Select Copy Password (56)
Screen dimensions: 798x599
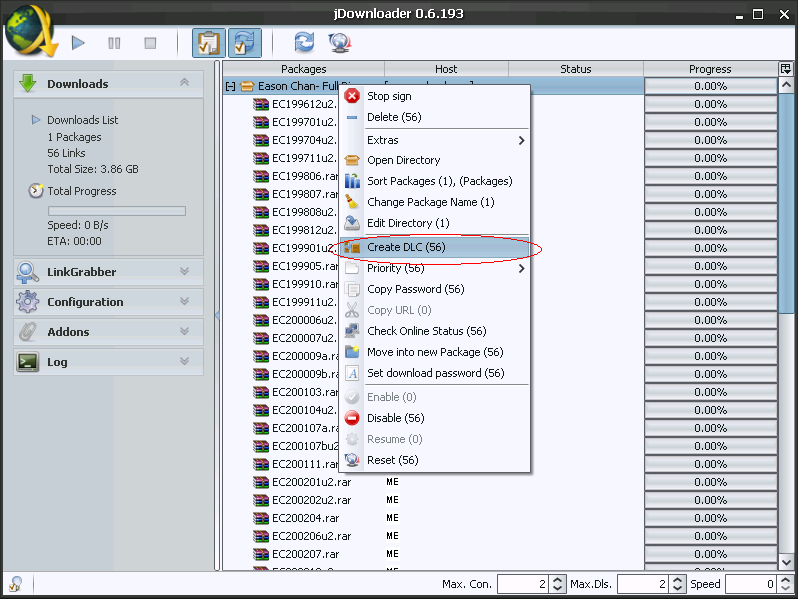(435, 289)
